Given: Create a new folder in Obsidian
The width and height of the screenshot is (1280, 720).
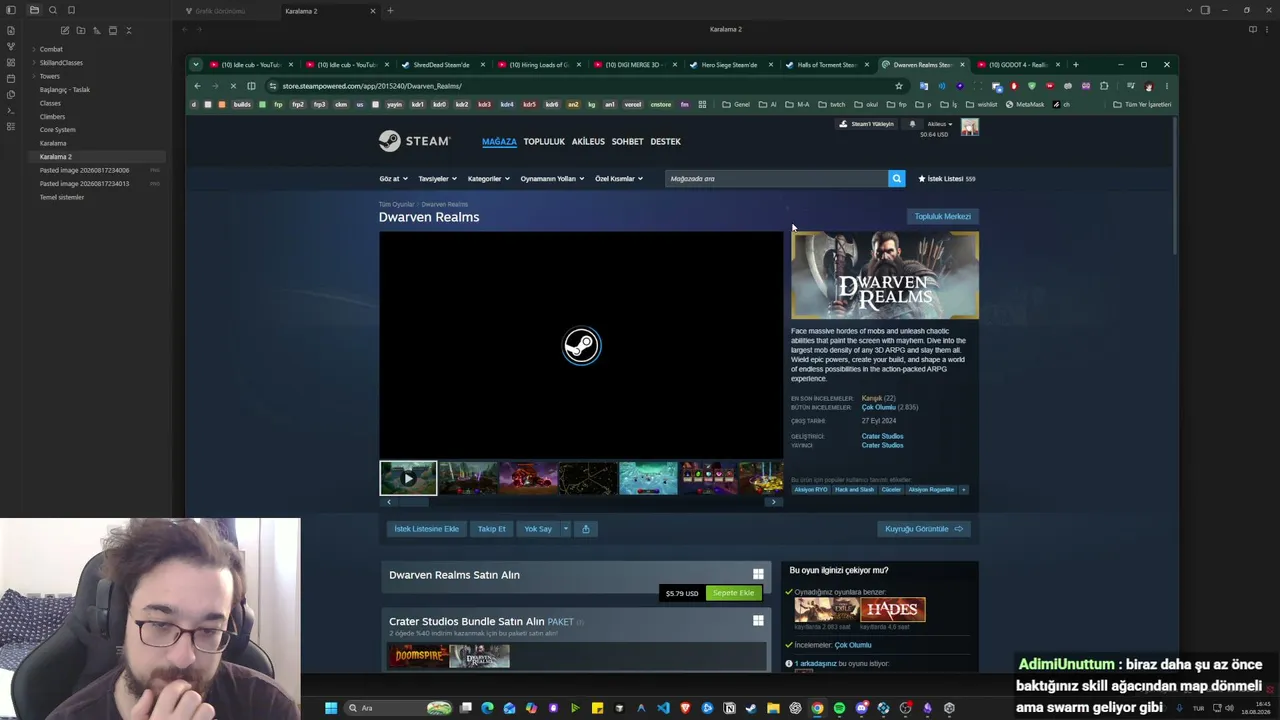Looking at the screenshot, I should pos(81,30).
